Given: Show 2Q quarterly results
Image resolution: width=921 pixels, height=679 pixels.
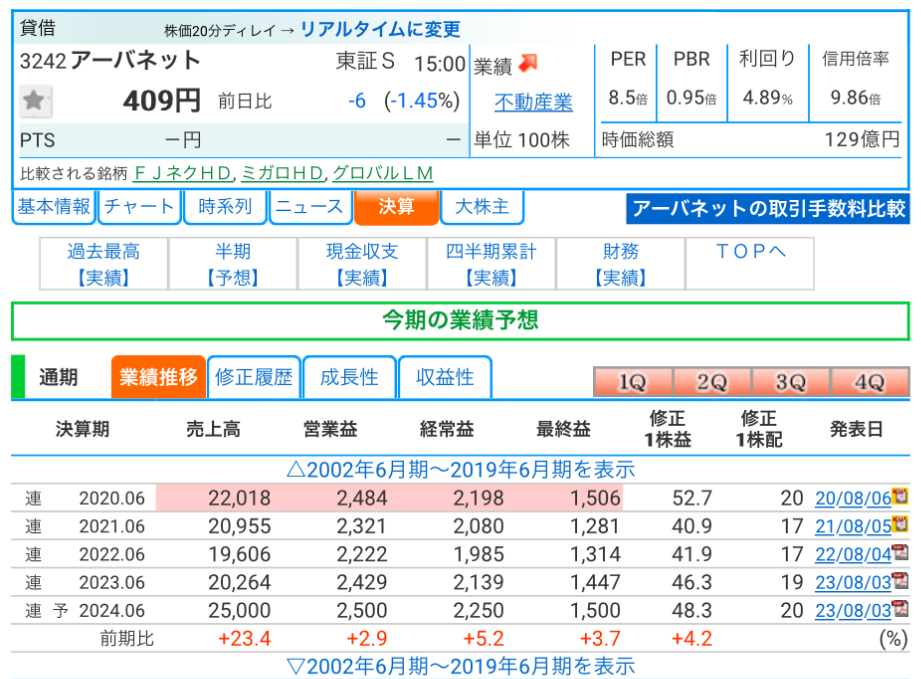Looking at the screenshot, I should point(712,382).
